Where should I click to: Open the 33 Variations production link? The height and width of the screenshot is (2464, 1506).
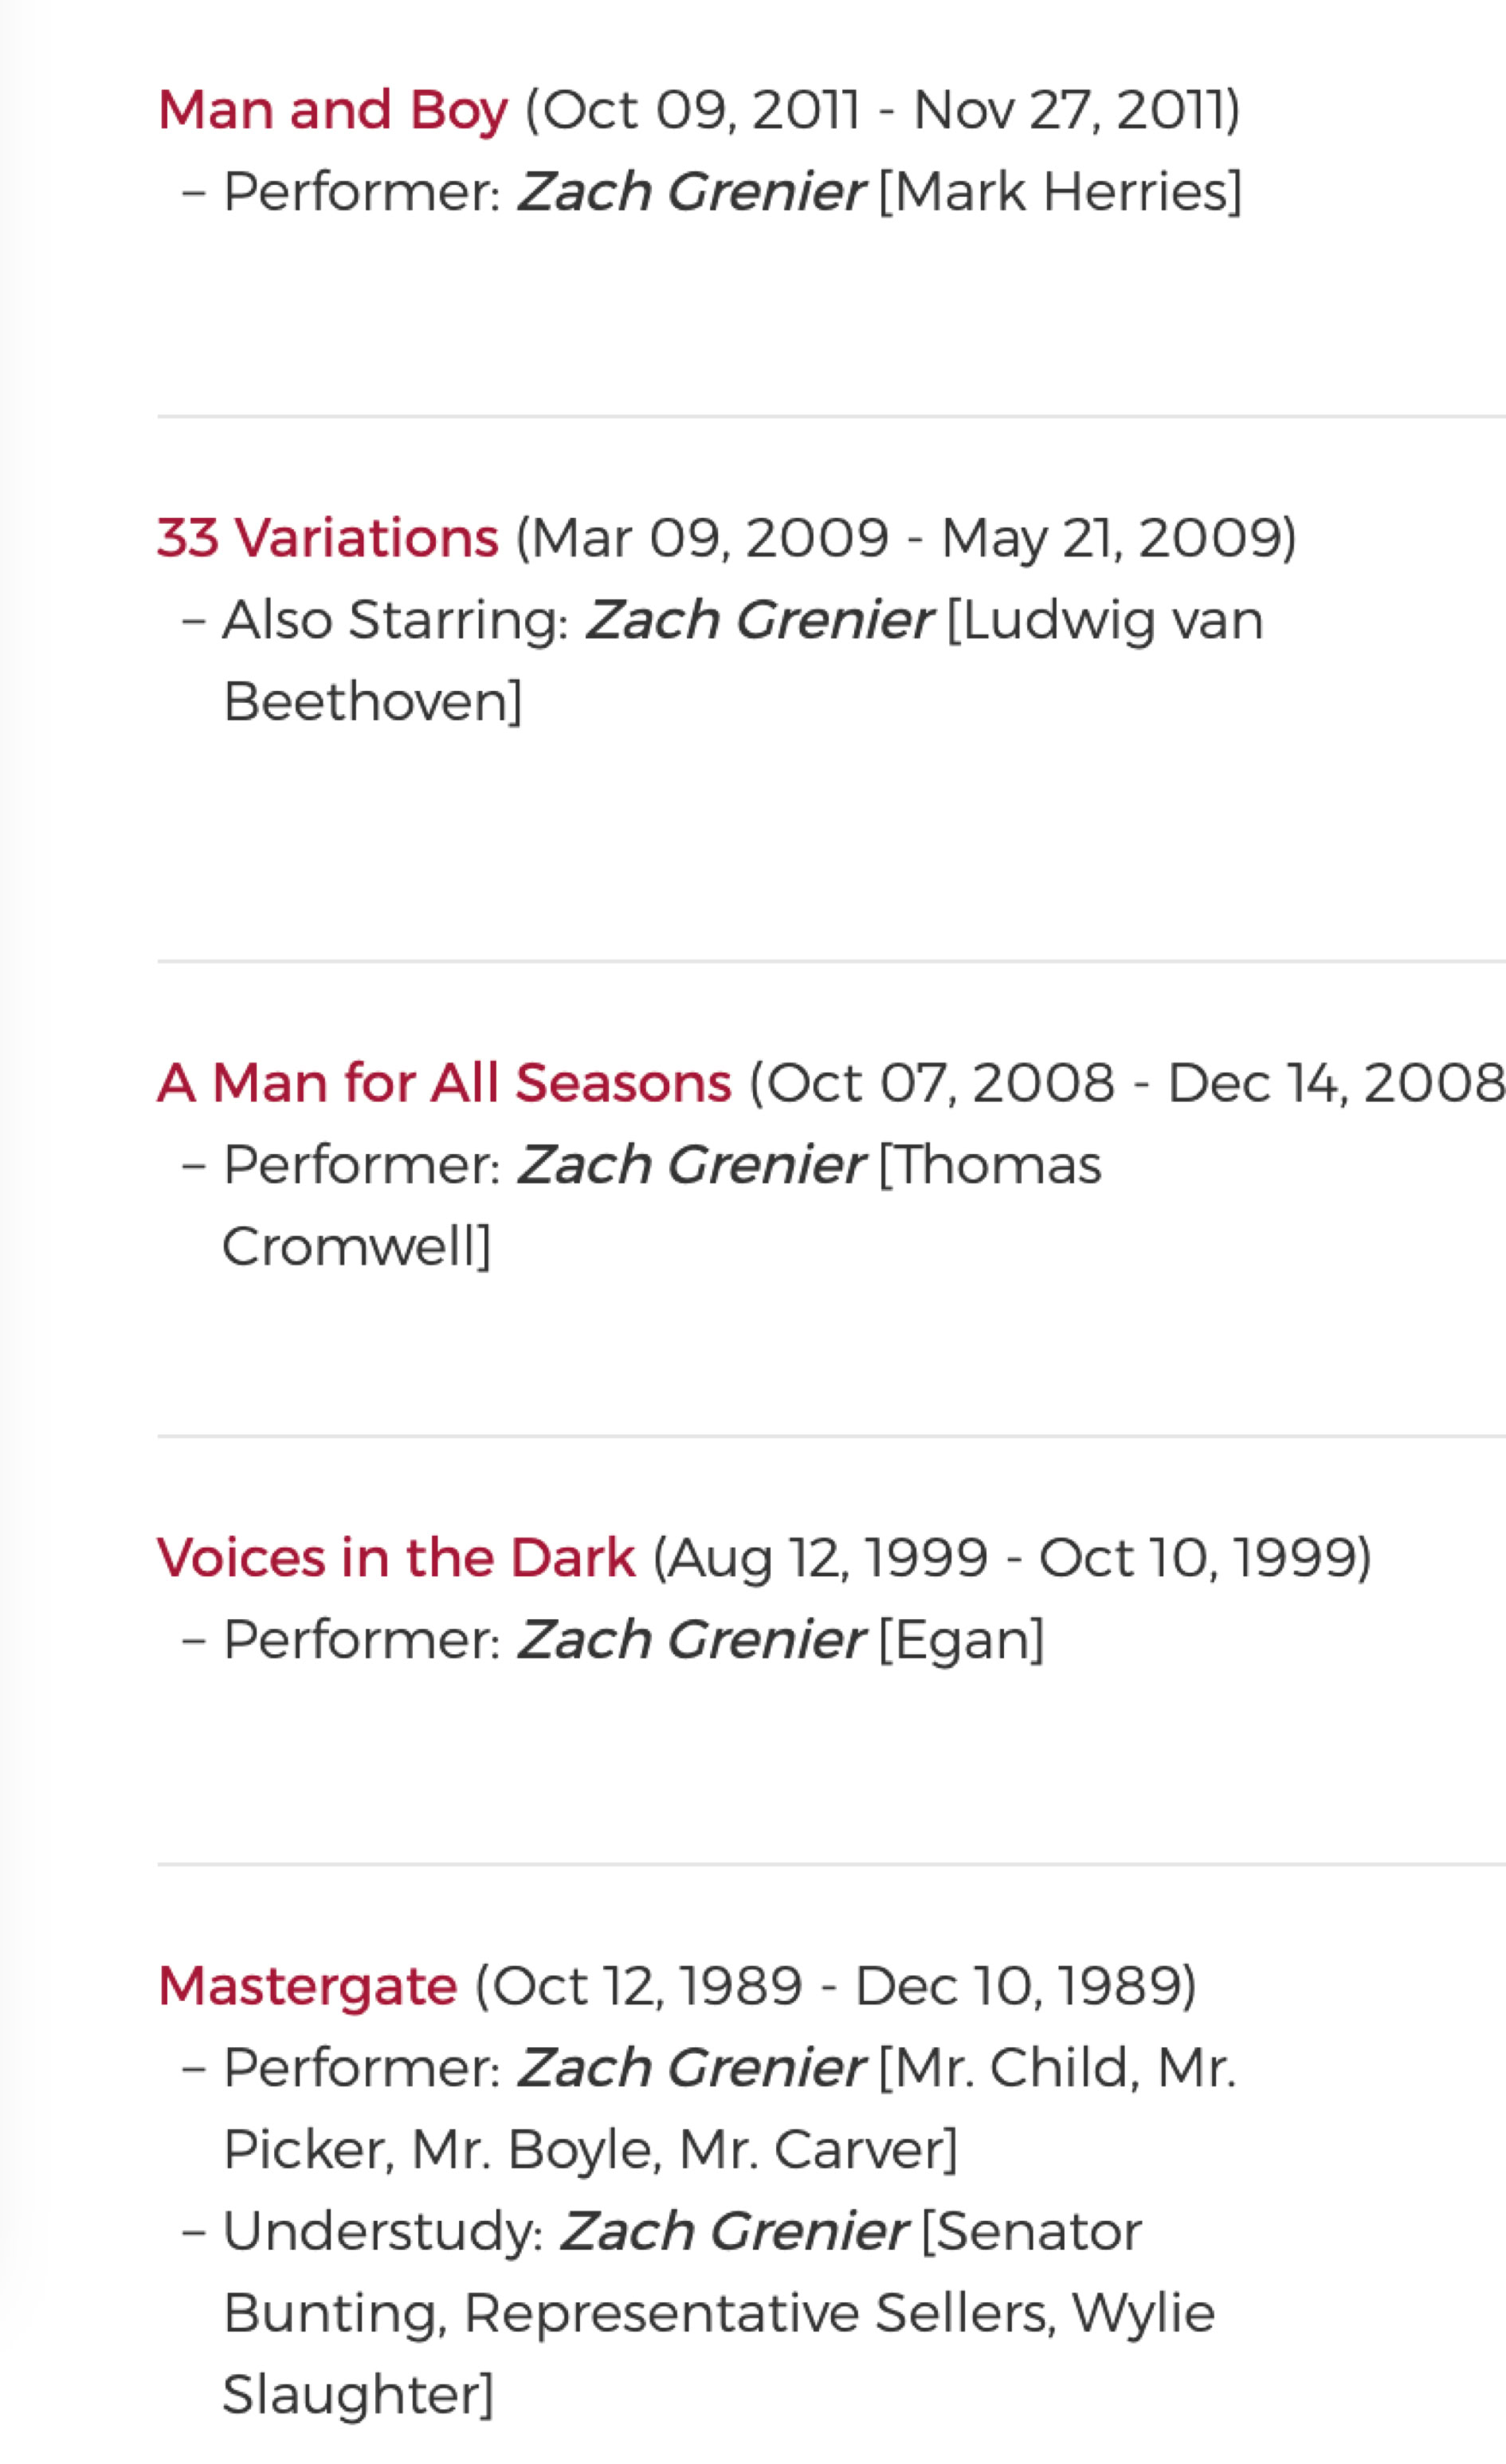pyautogui.click(x=327, y=538)
